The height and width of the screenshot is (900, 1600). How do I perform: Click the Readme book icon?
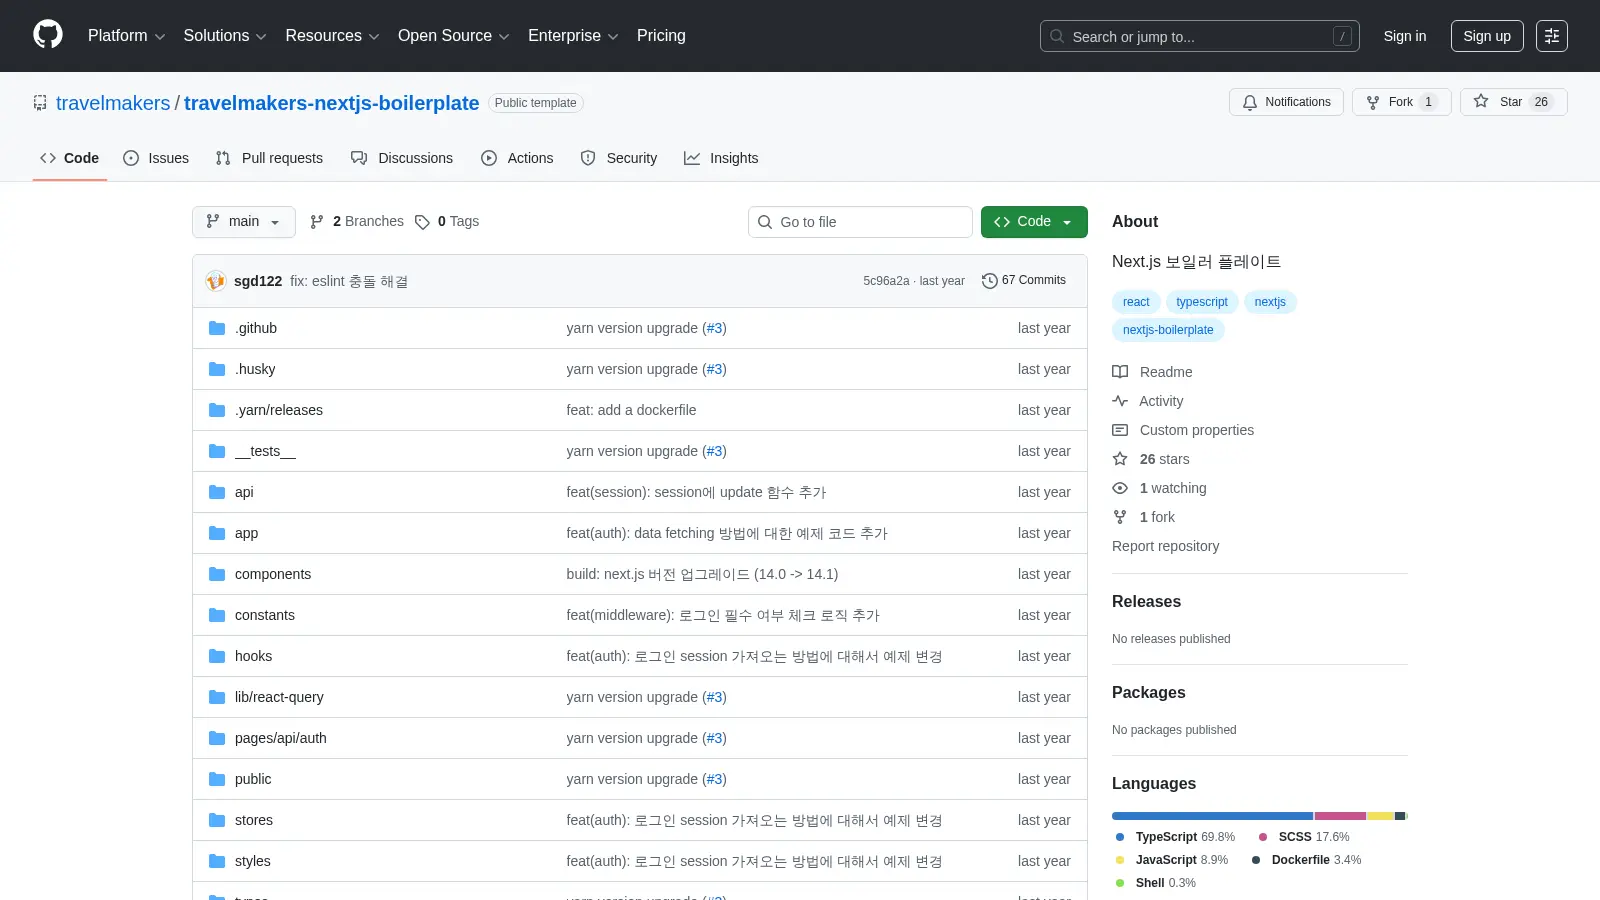tap(1120, 372)
